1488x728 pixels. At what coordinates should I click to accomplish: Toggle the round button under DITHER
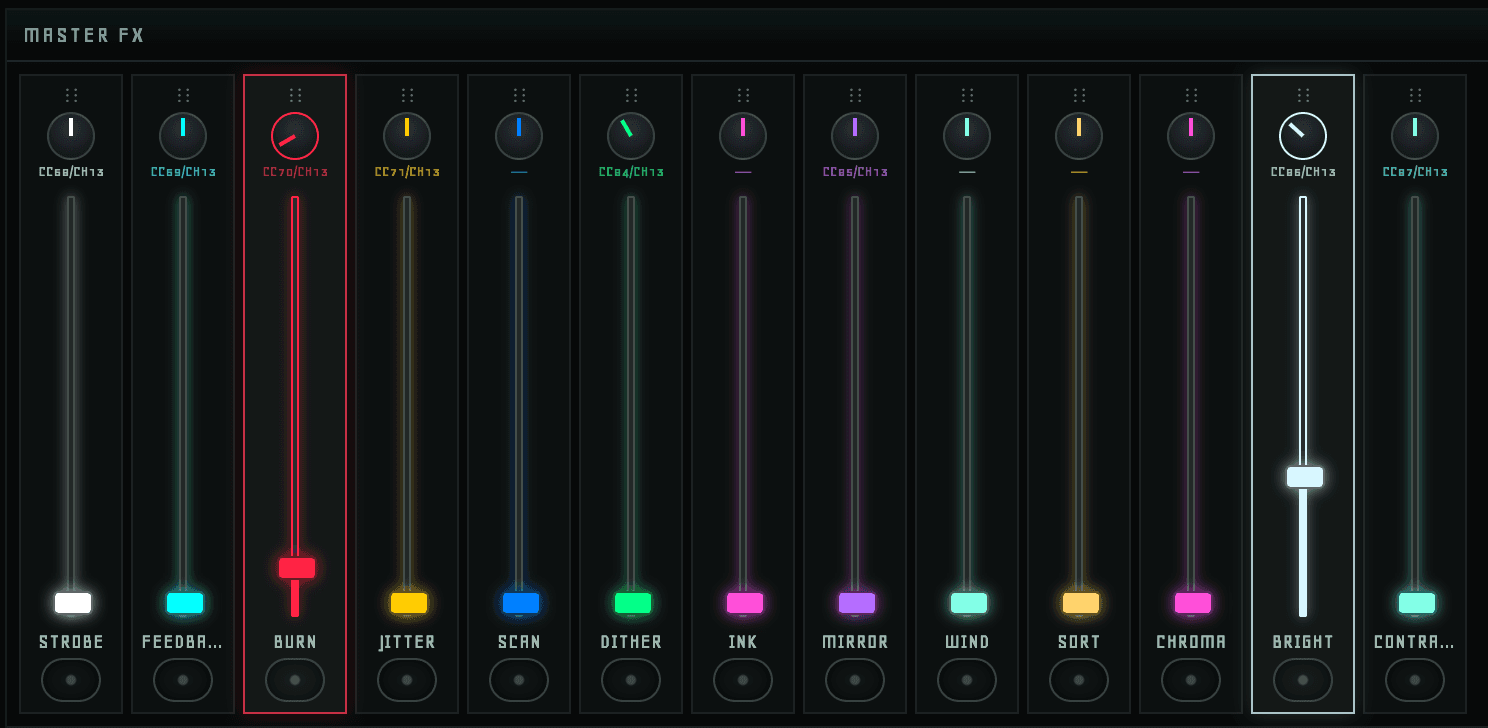tap(631, 680)
